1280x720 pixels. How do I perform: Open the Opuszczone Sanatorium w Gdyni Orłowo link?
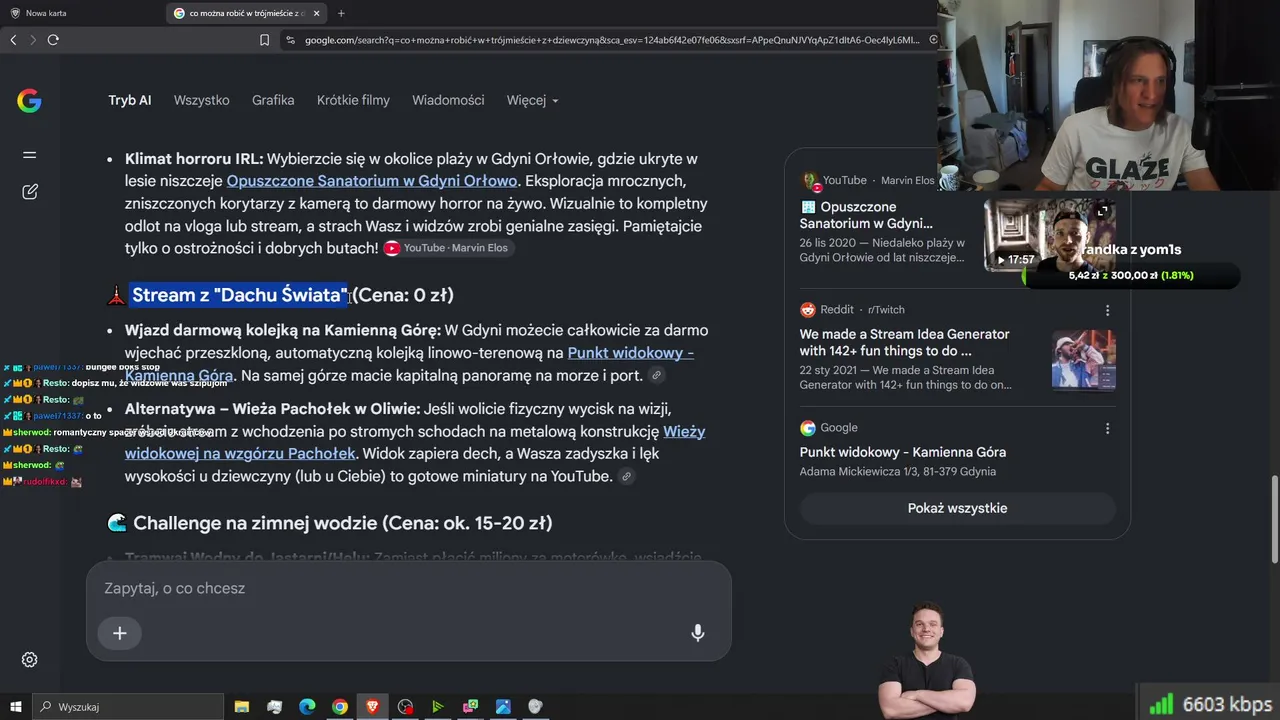pos(372,181)
